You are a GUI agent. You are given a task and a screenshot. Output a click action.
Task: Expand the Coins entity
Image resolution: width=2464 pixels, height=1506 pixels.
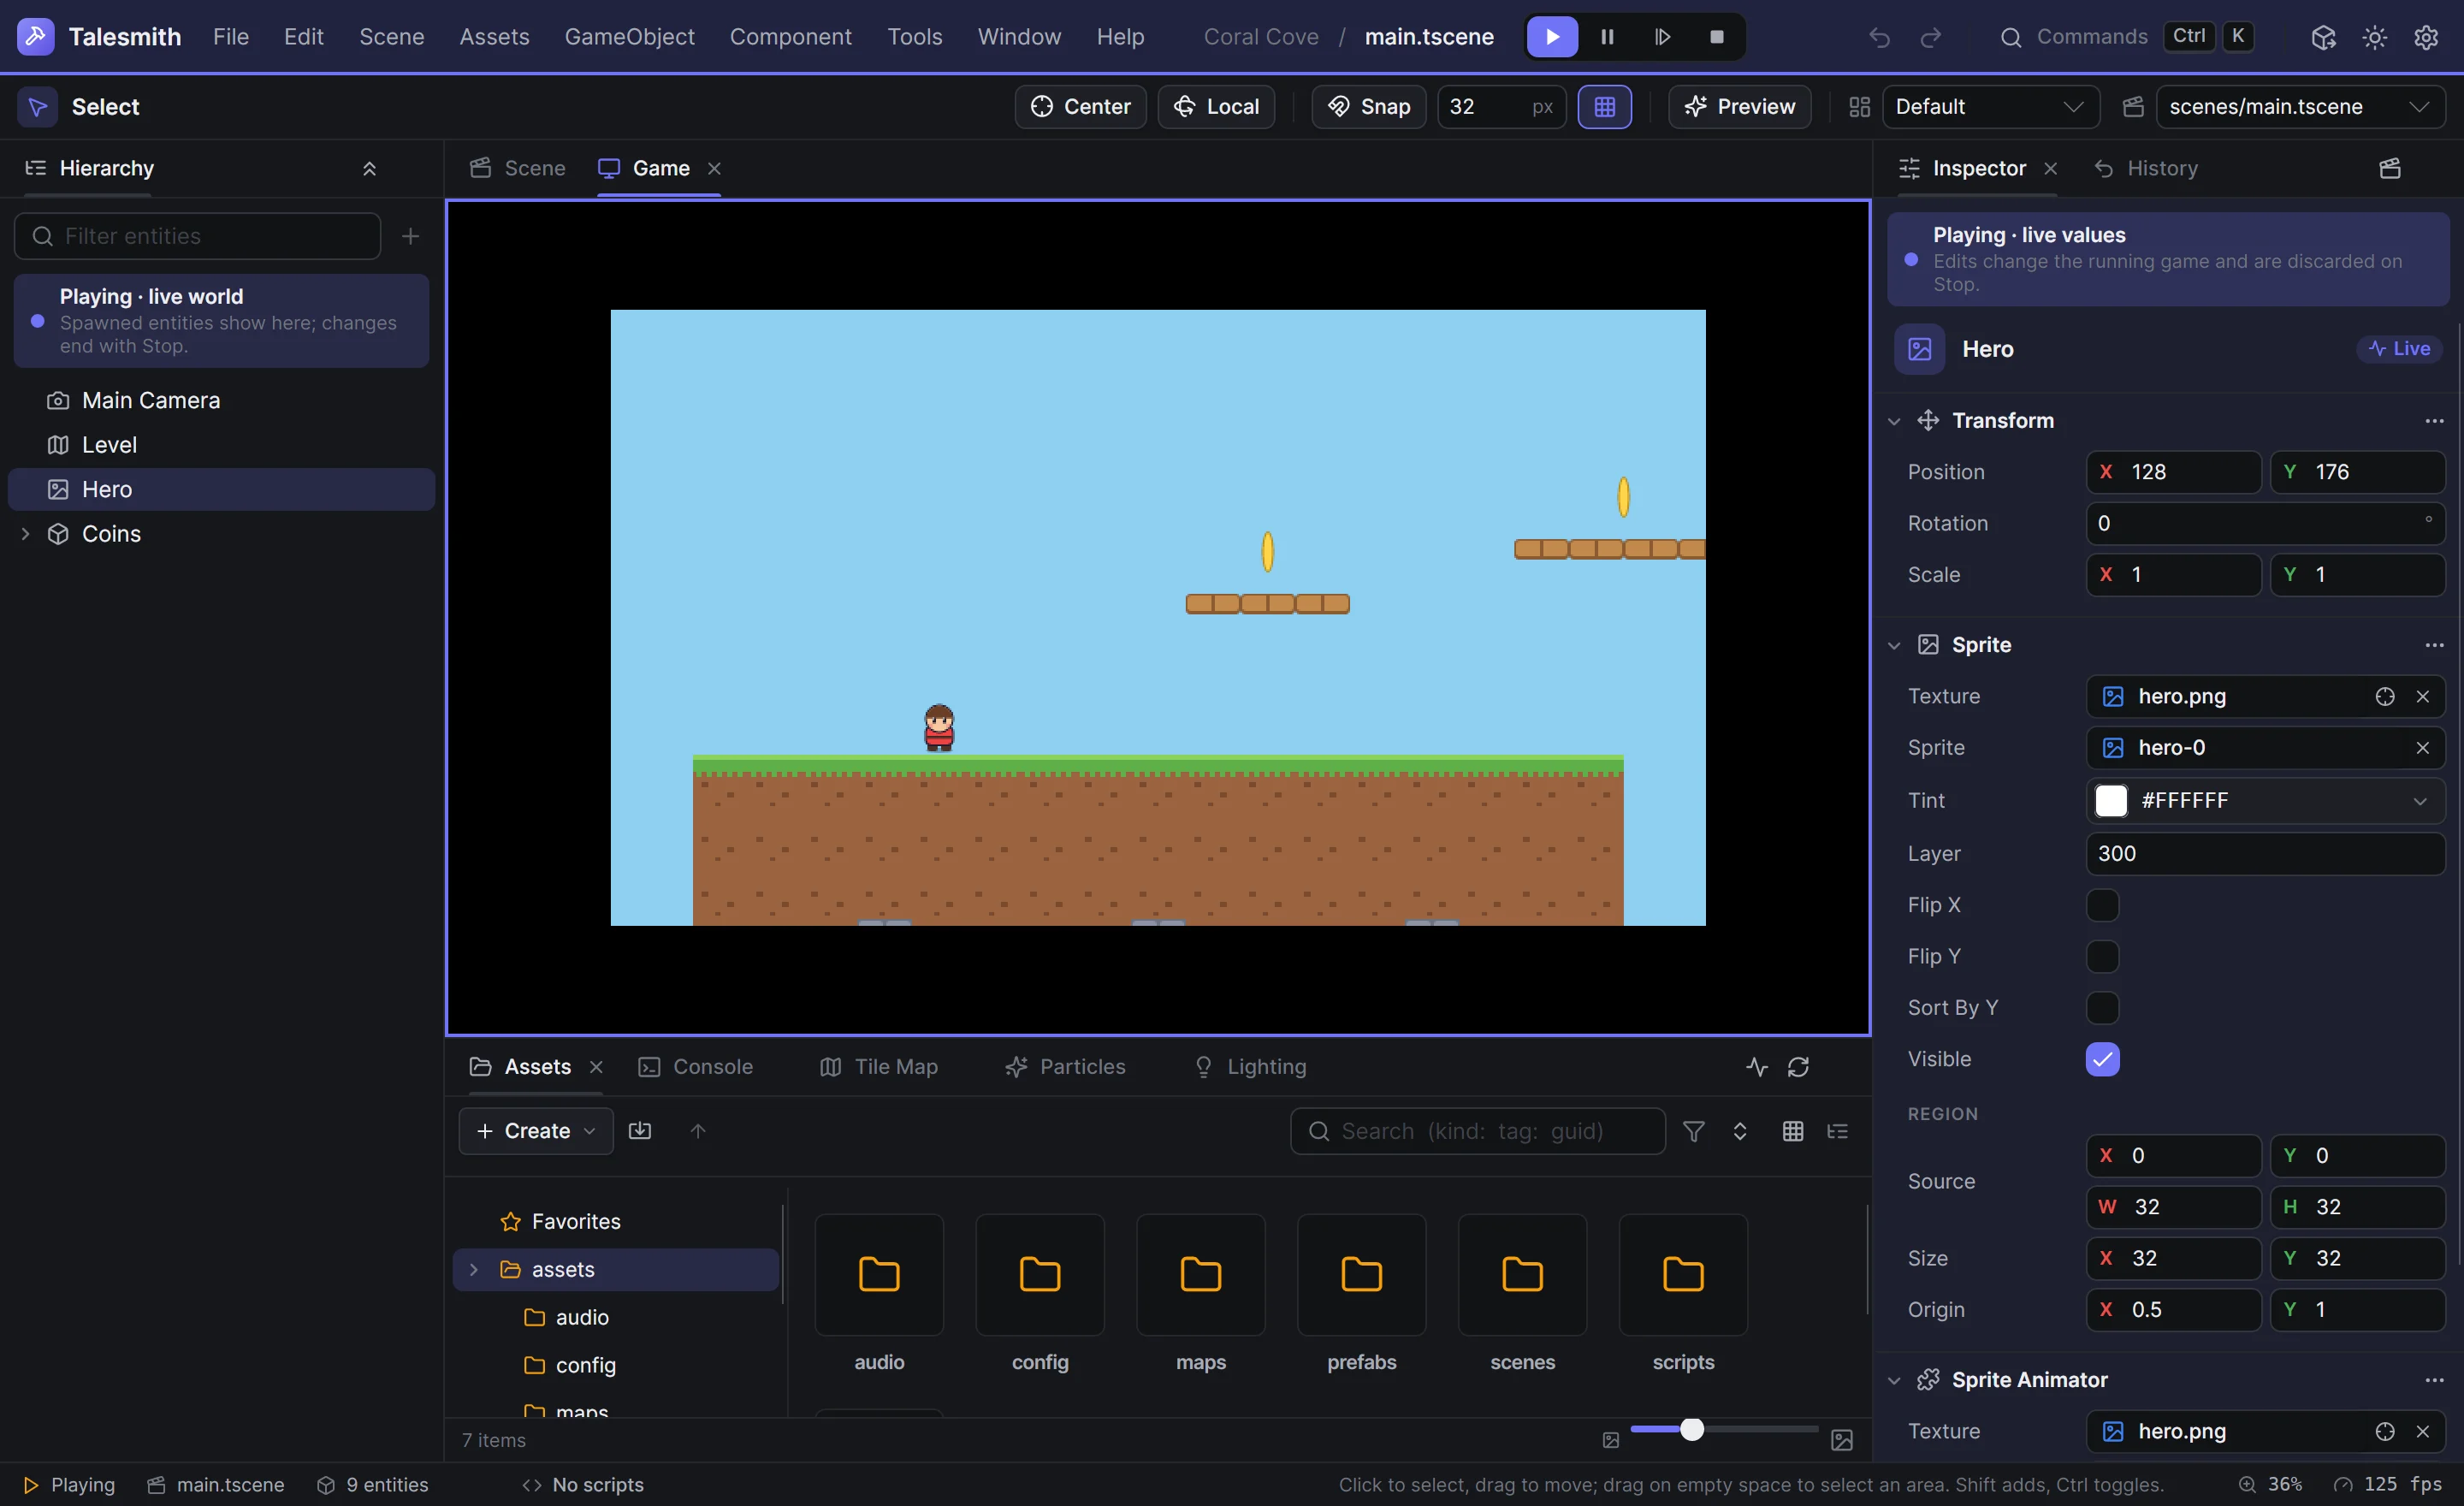[25, 534]
